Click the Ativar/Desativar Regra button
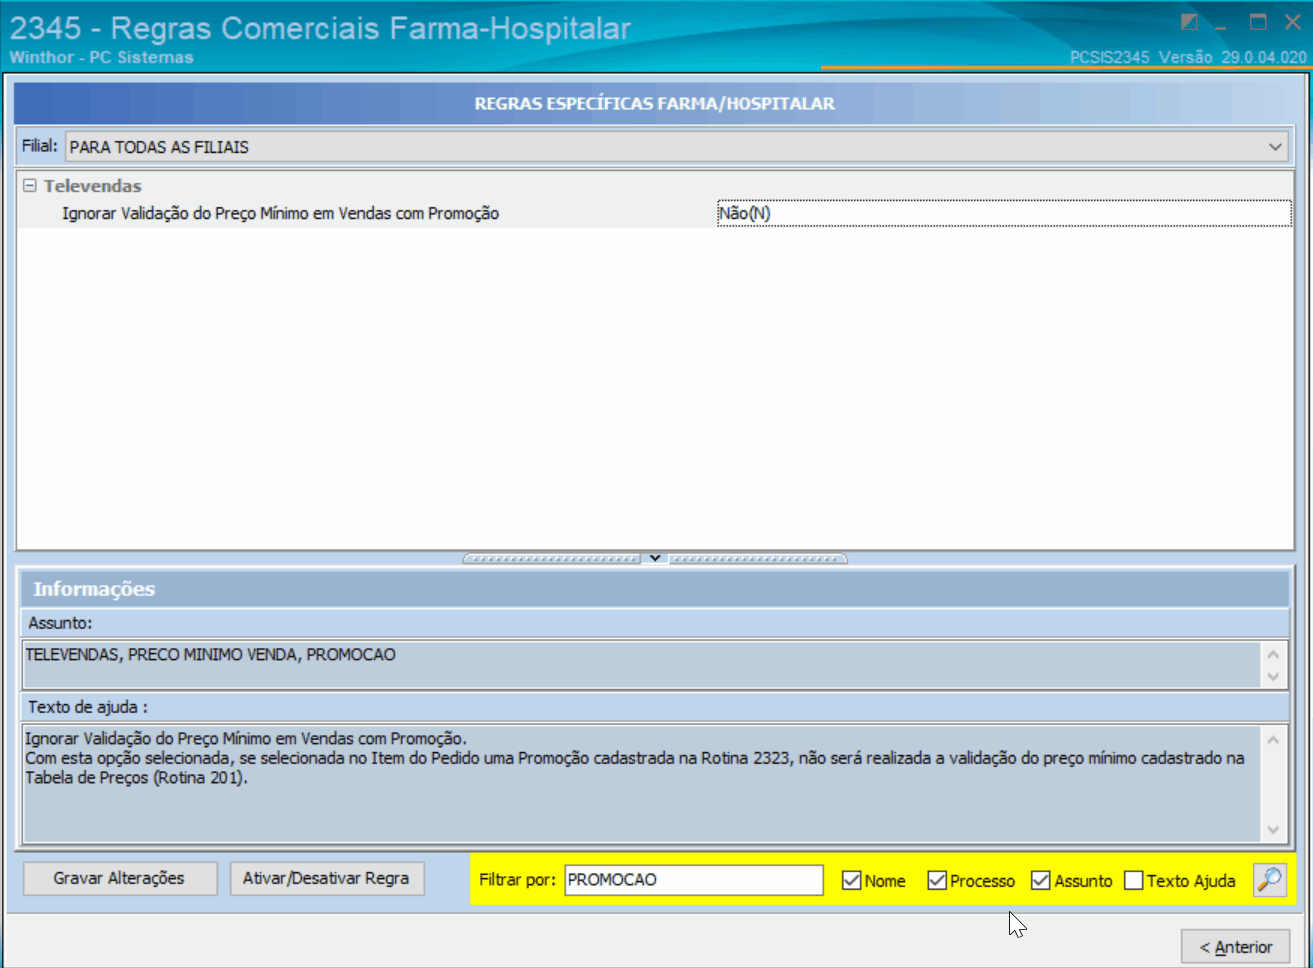 click(x=327, y=878)
